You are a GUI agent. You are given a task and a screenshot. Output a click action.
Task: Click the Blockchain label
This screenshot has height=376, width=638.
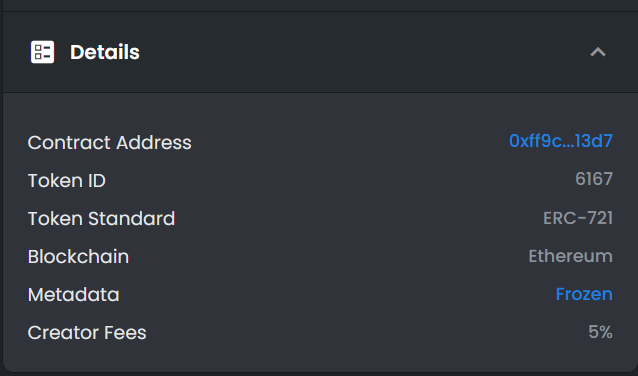point(78,257)
